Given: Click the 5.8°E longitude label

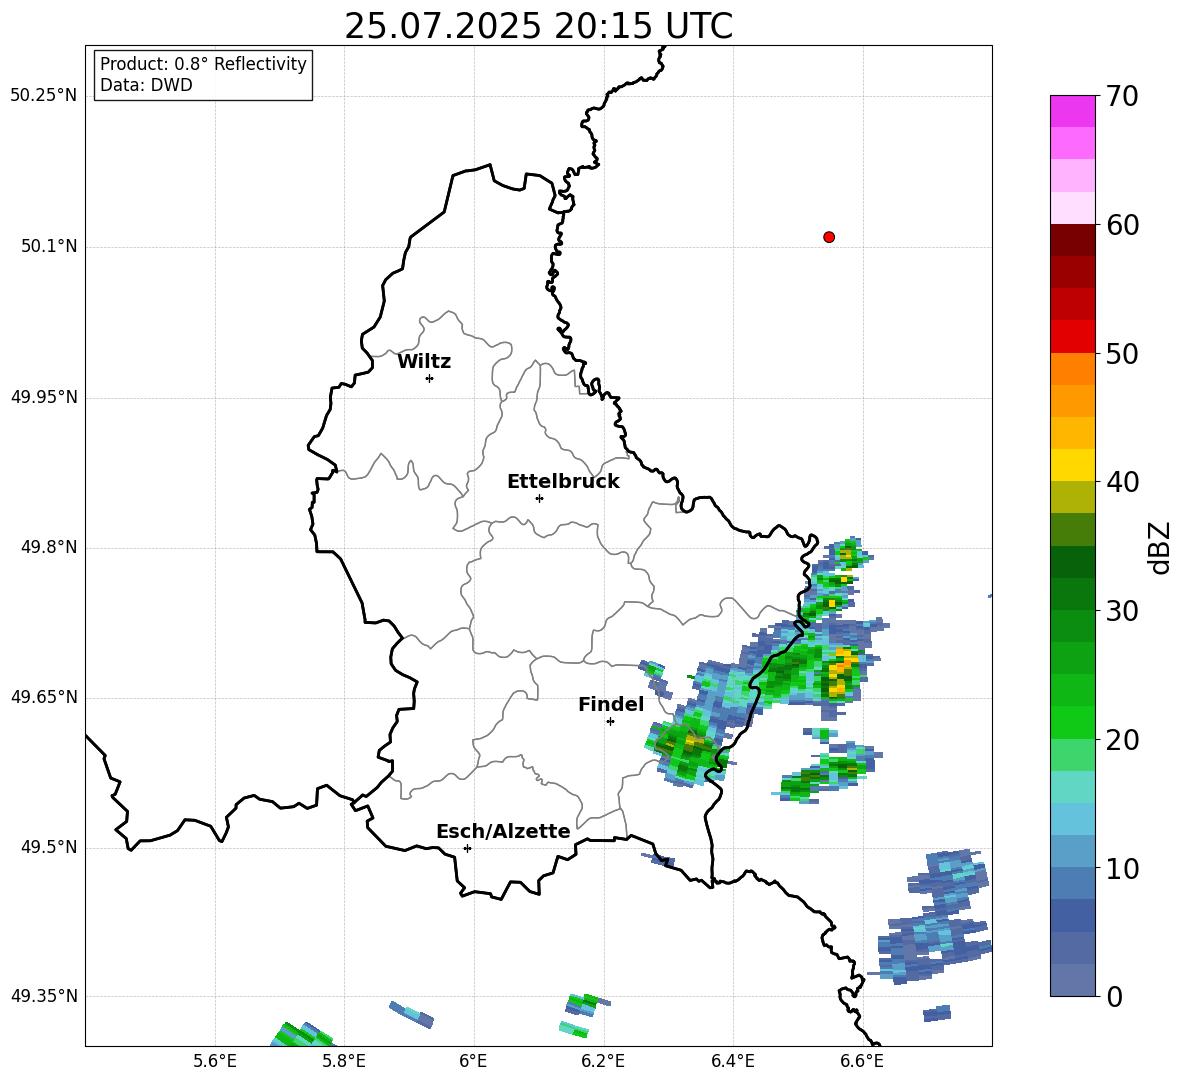Looking at the screenshot, I should point(344,1062).
